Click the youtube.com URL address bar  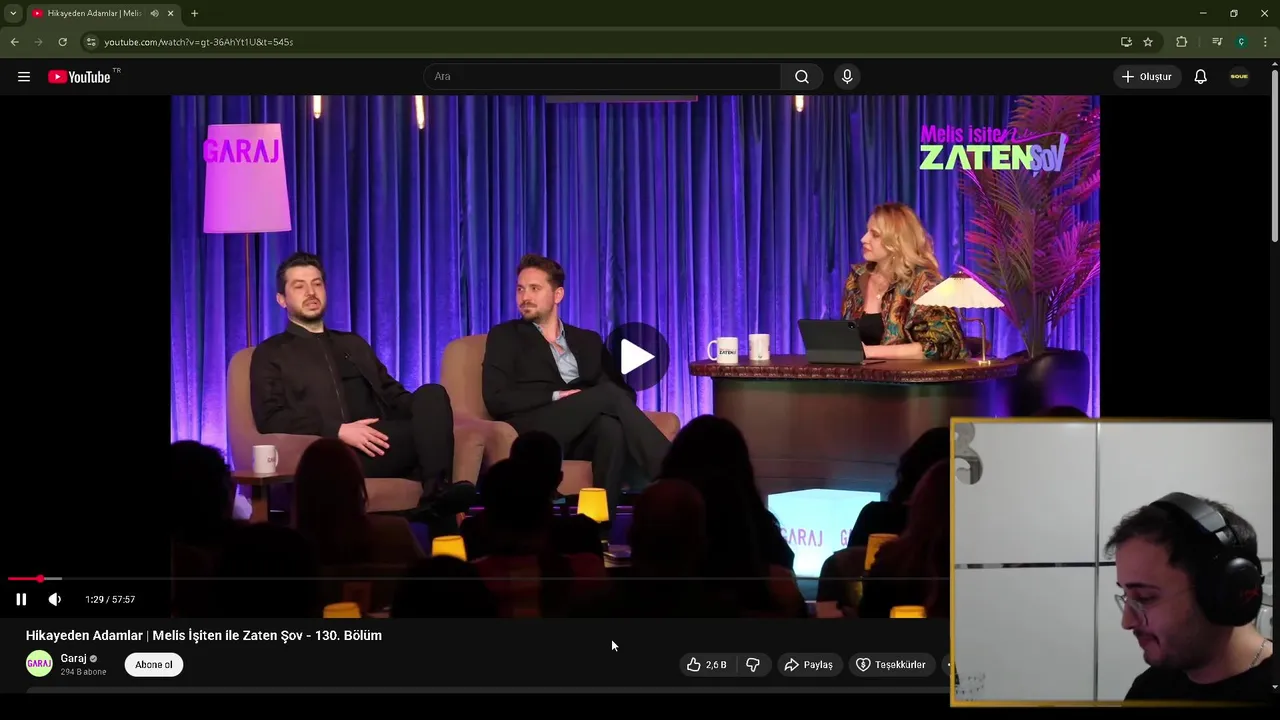tap(600, 42)
